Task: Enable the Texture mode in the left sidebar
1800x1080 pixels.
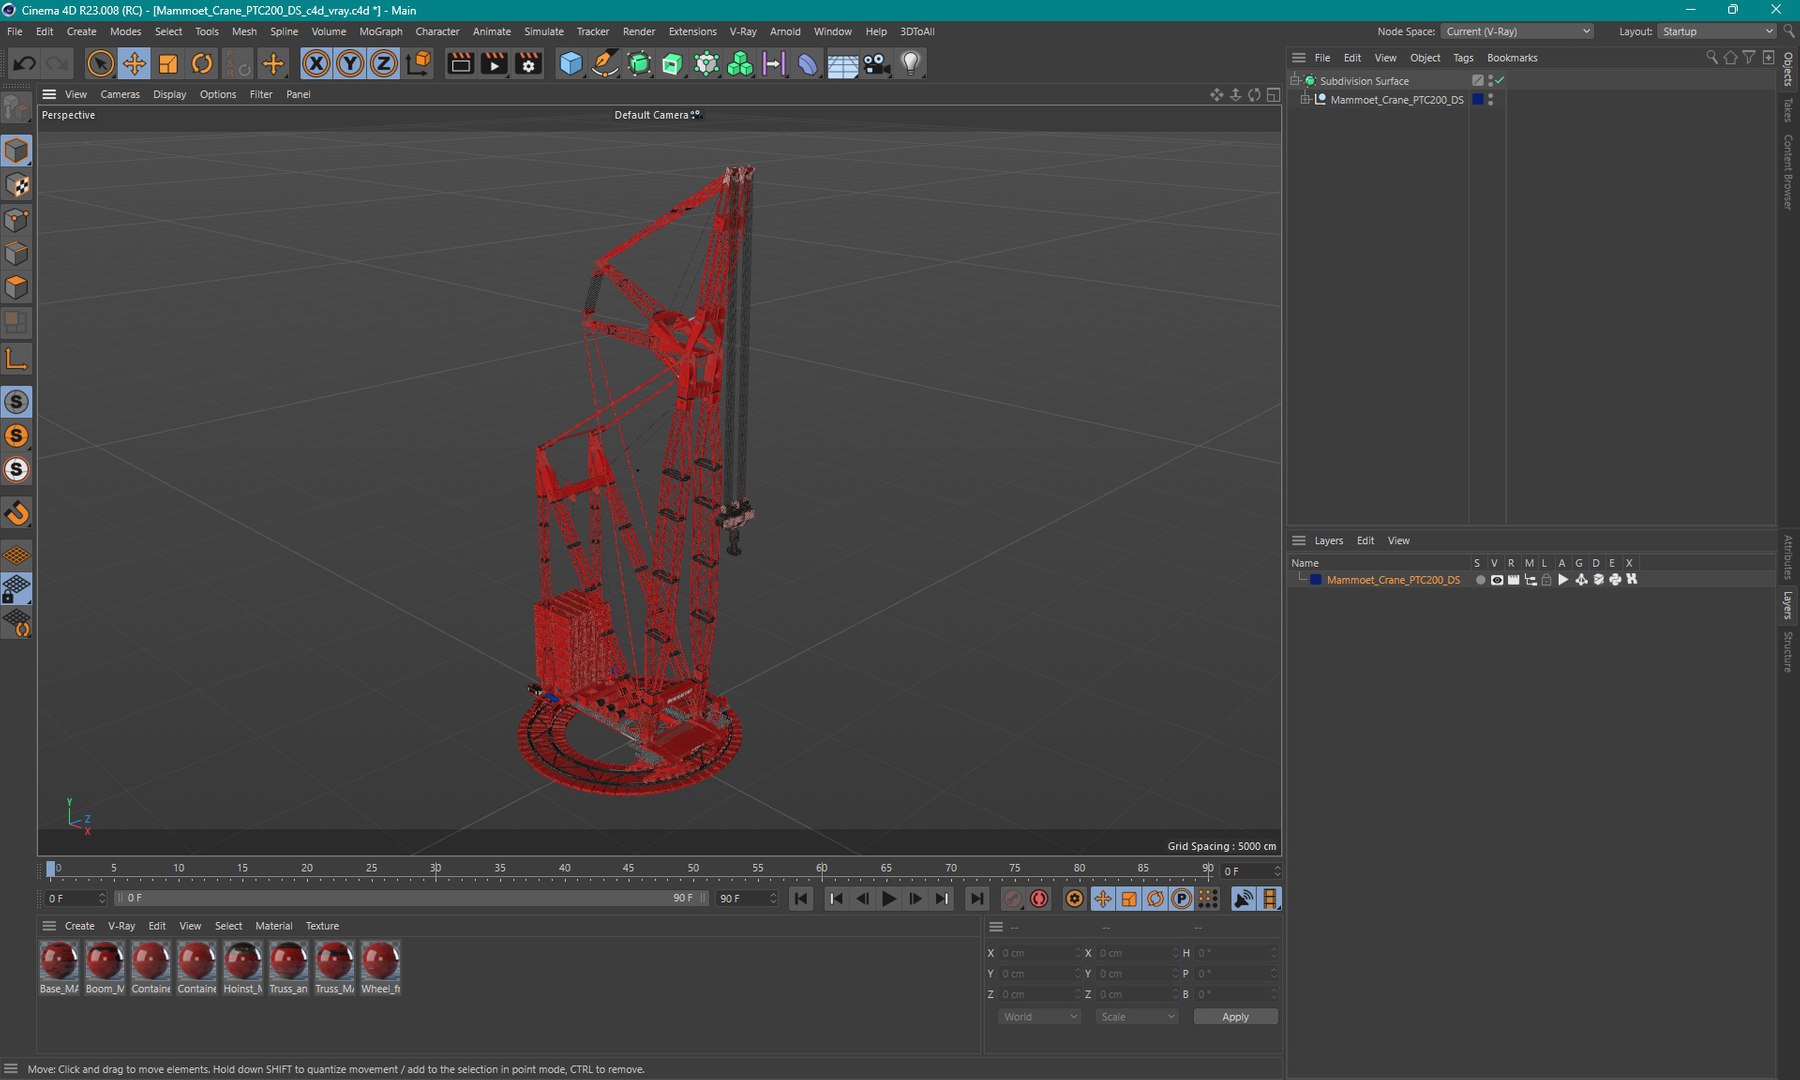Action: point(17,186)
